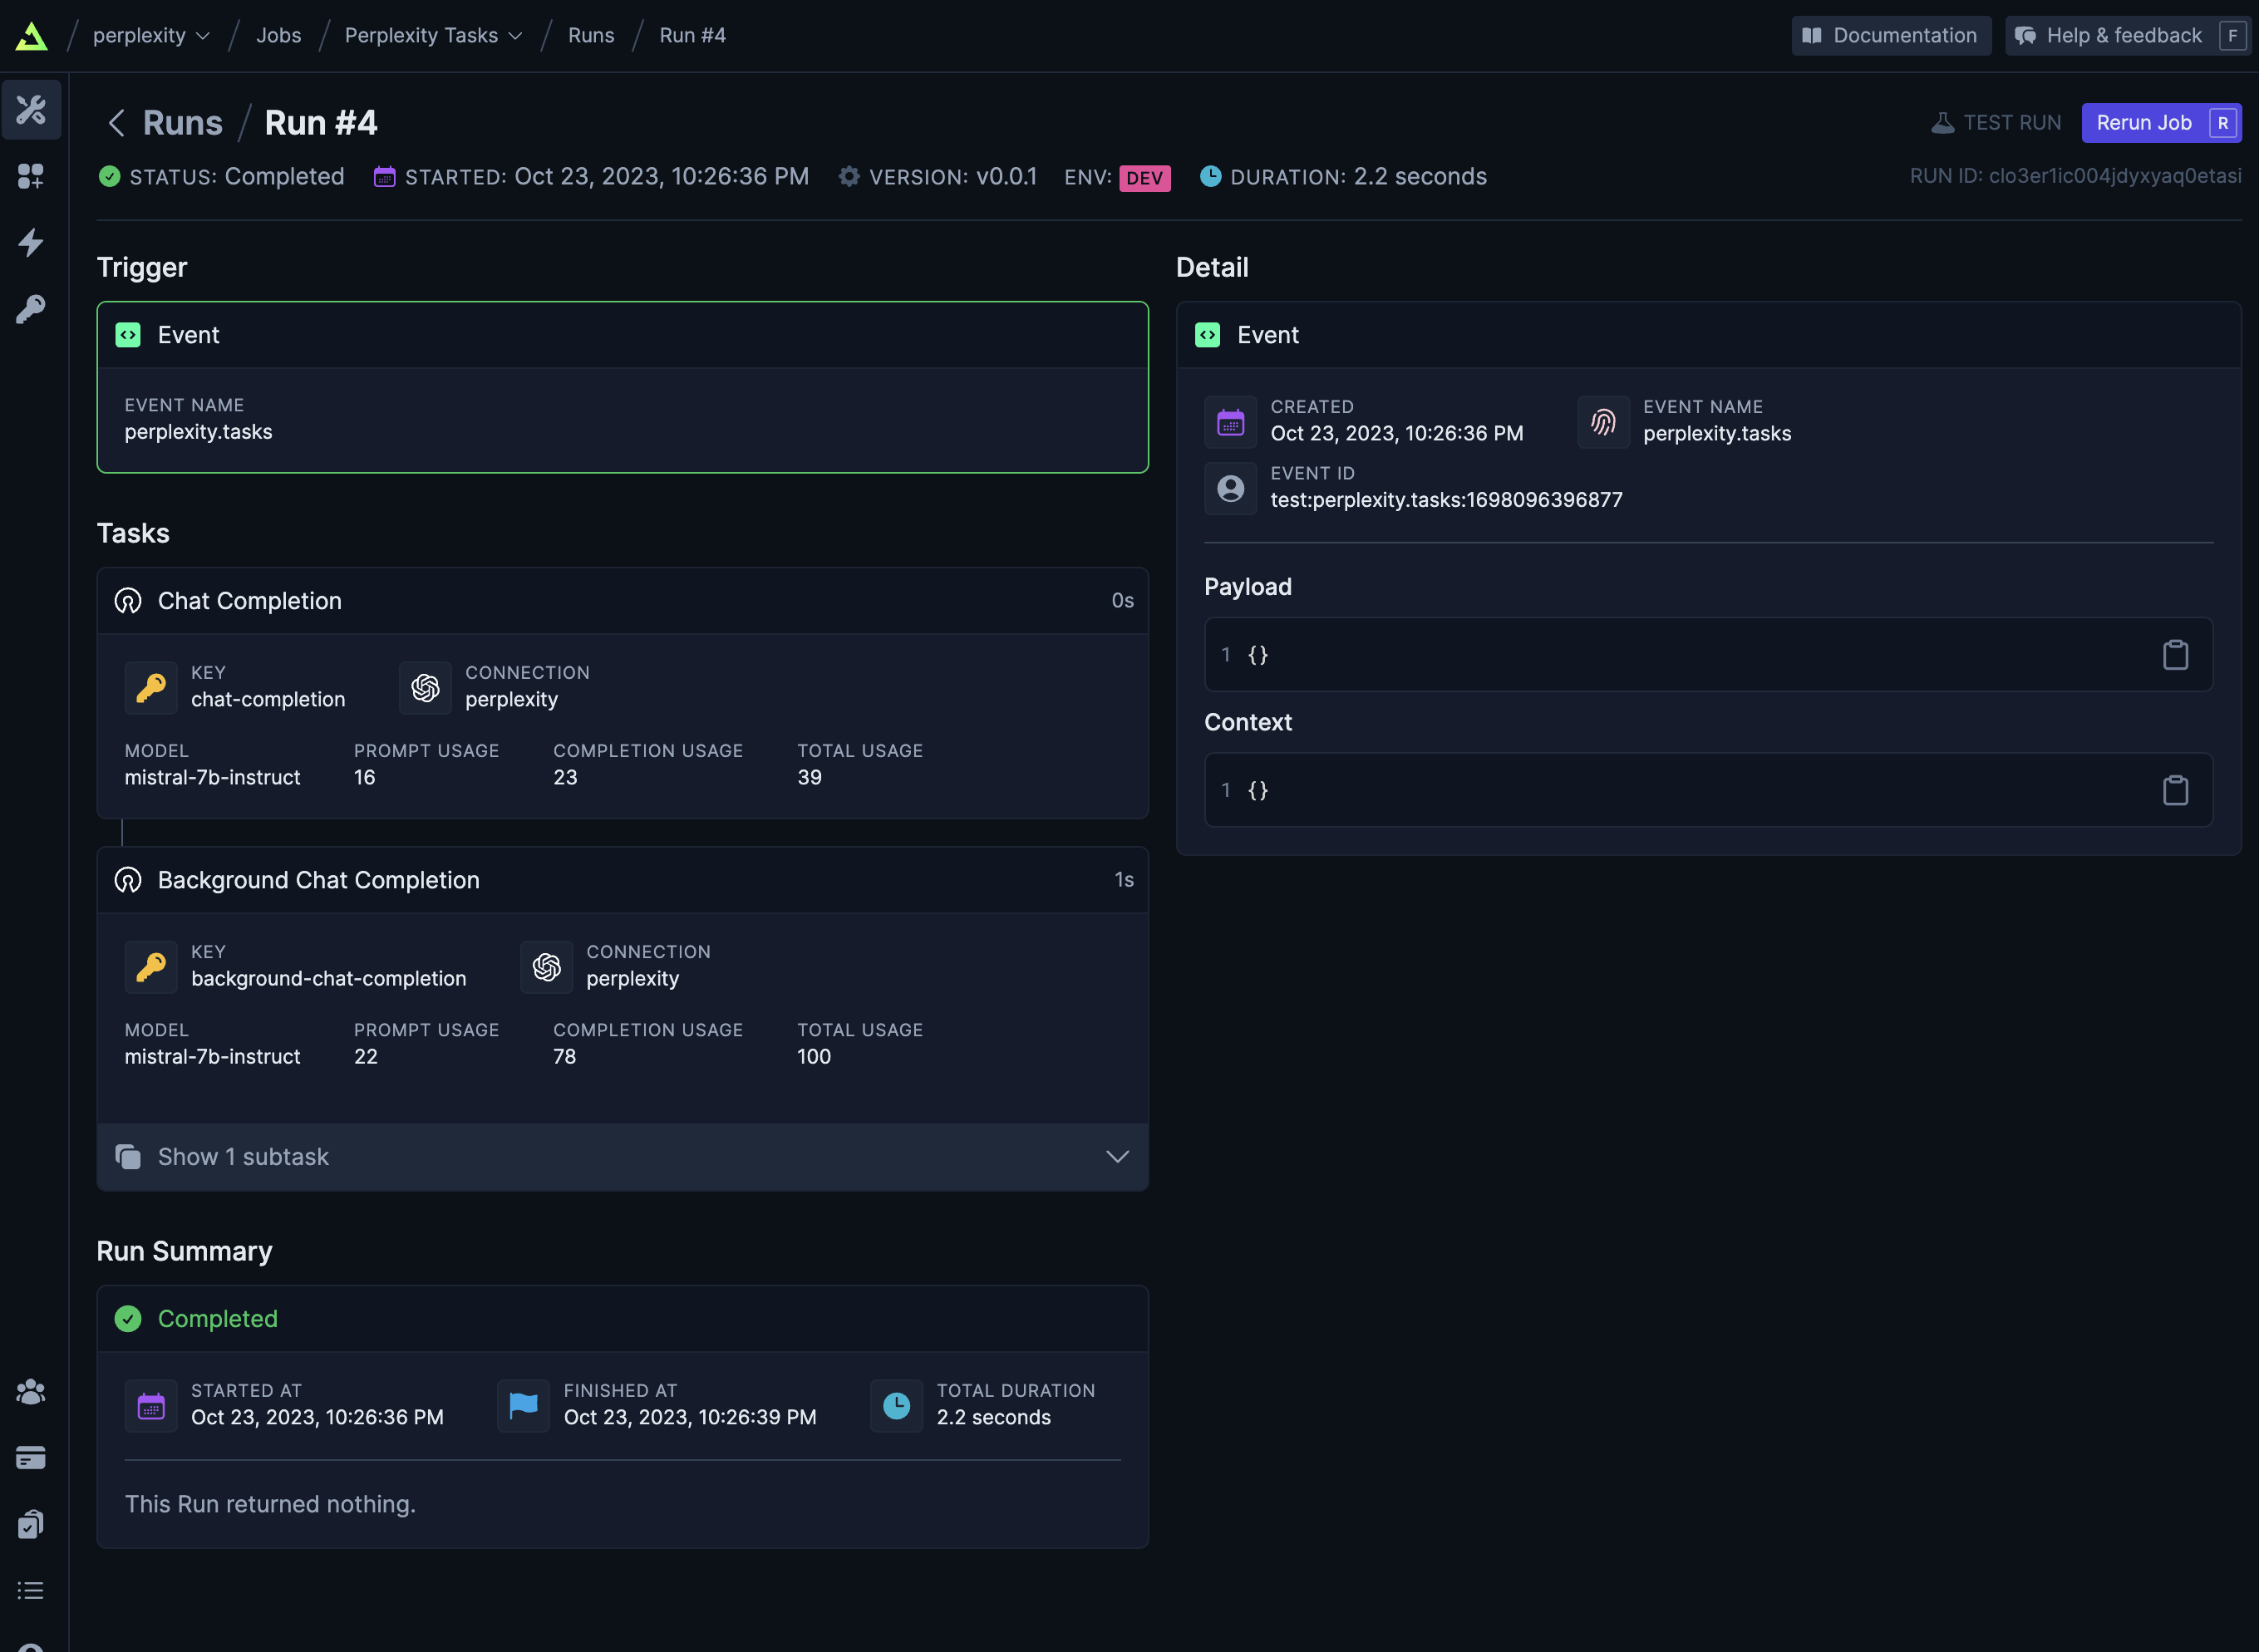Click 'This Run returned nothing.' text

click(270, 1504)
